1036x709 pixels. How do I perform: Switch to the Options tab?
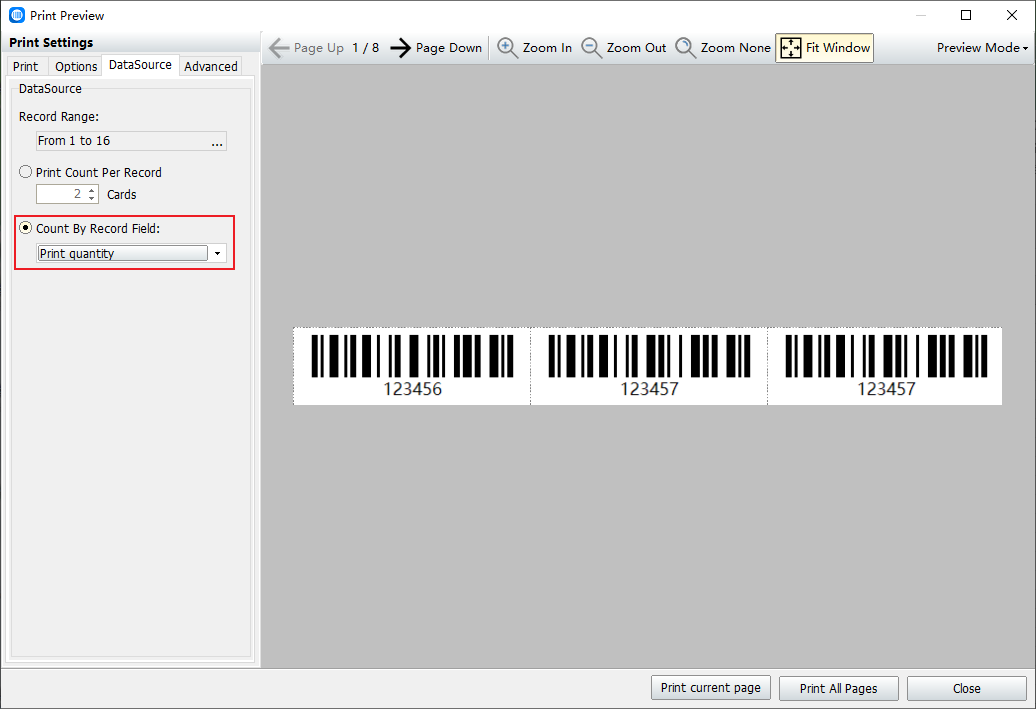(76, 66)
